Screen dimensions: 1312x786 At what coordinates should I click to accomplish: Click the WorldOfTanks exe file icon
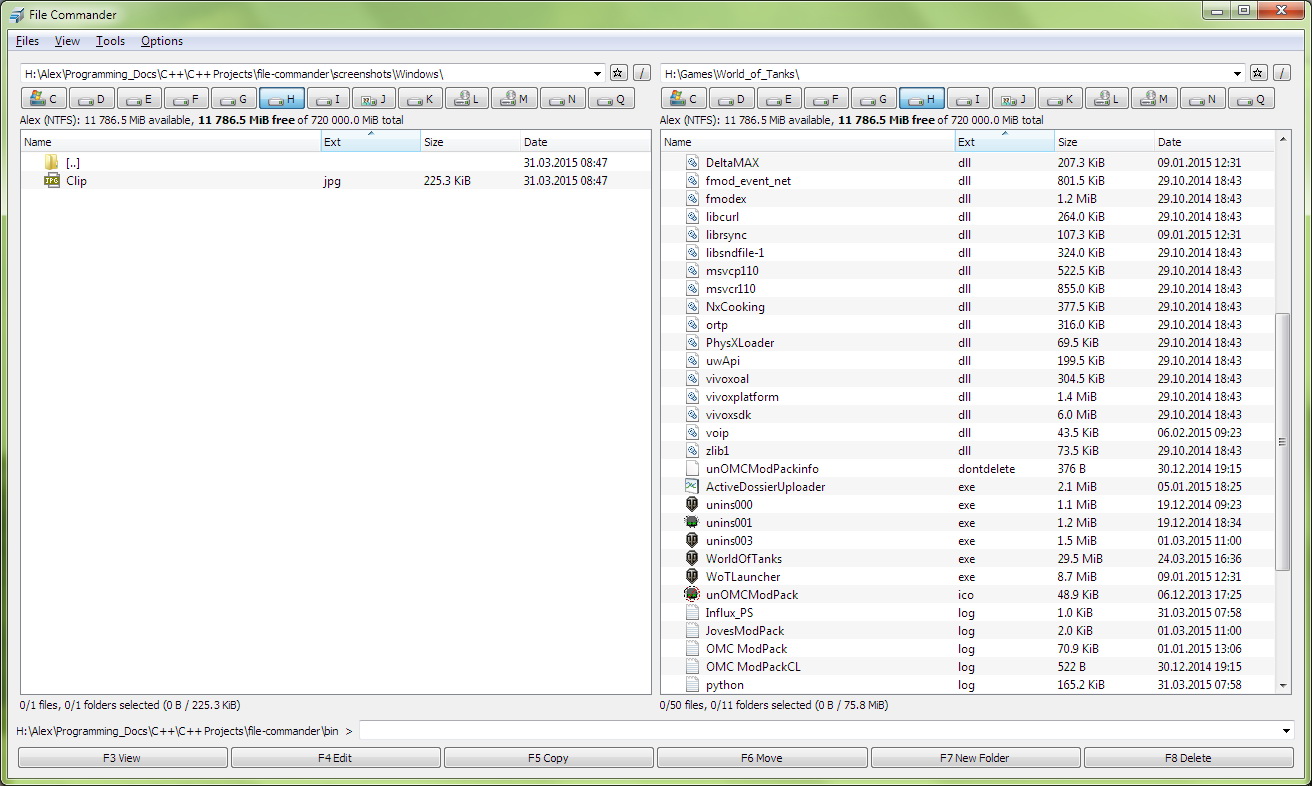click(x=692, y=559)
